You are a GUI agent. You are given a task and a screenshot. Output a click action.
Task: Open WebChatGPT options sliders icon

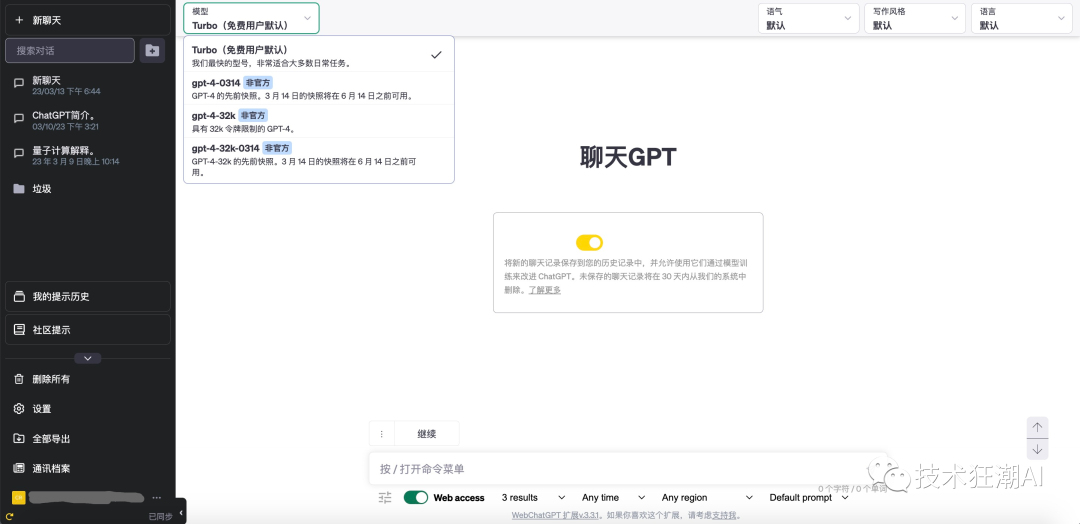tap(385, 498)
